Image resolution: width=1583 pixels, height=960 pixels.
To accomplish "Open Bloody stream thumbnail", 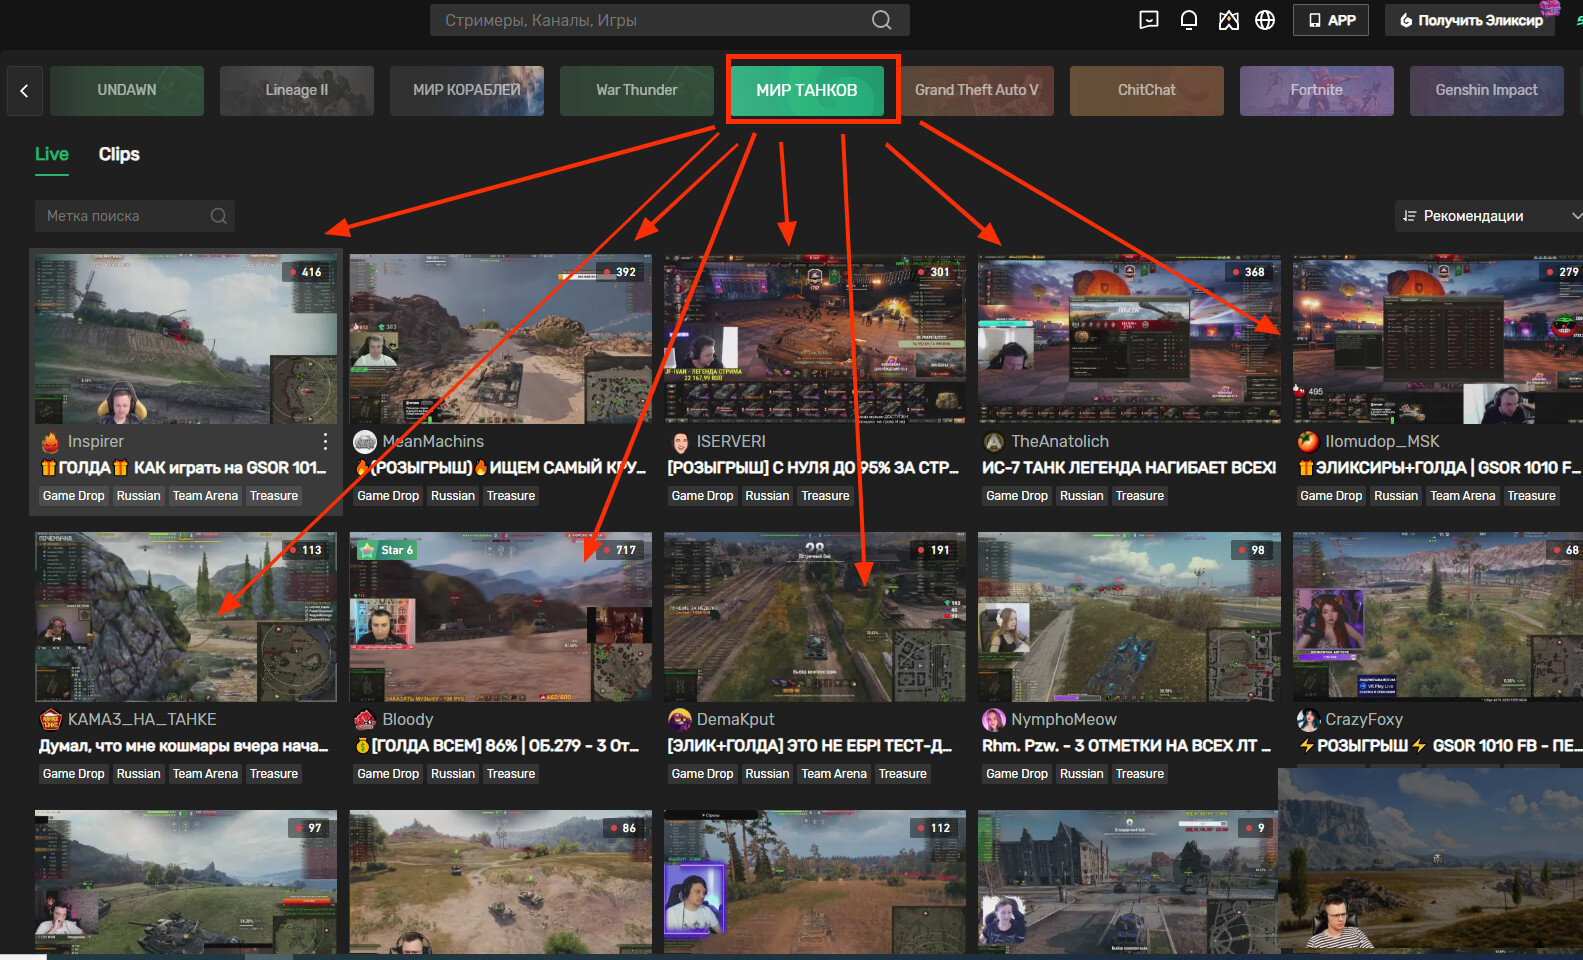I will (x=500, y=617).
